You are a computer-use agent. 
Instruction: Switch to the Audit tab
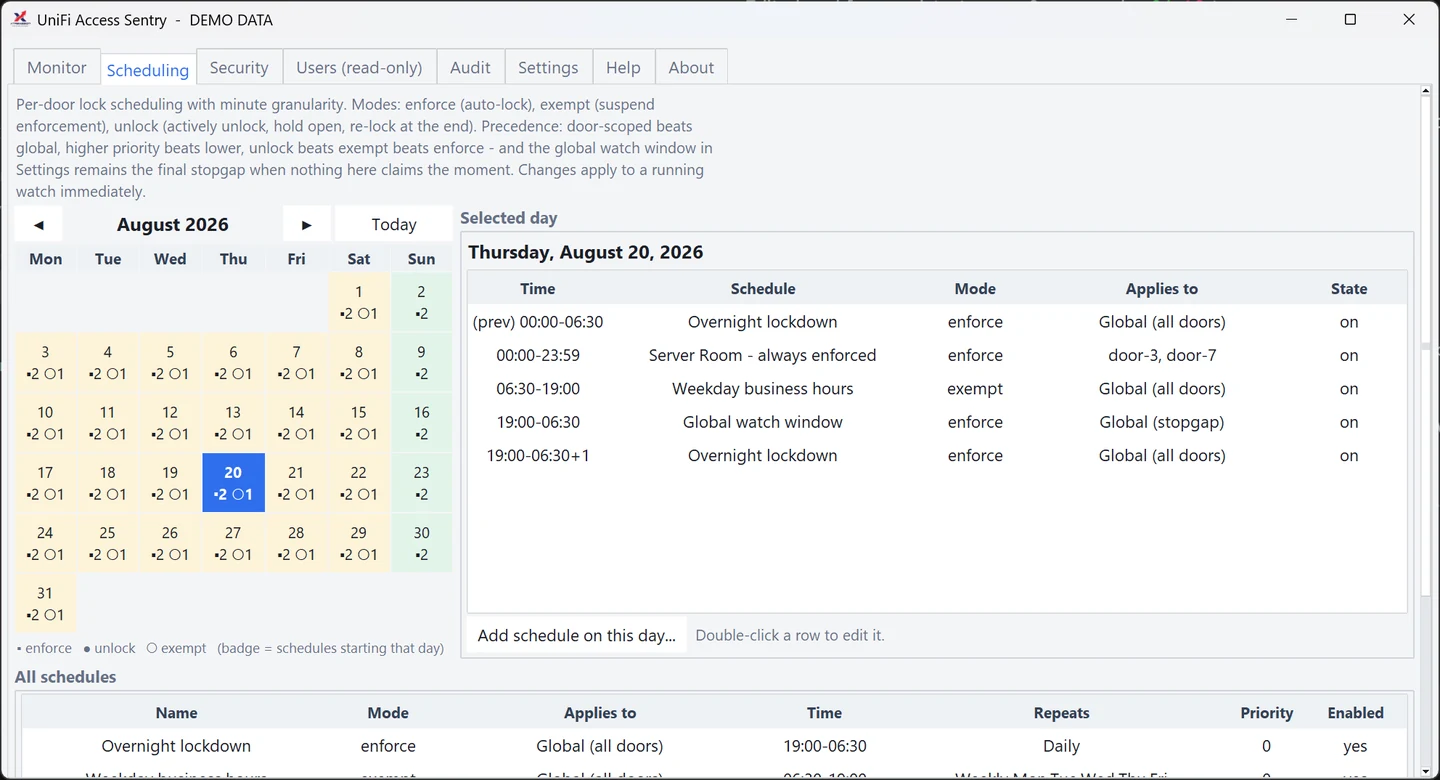470,67
